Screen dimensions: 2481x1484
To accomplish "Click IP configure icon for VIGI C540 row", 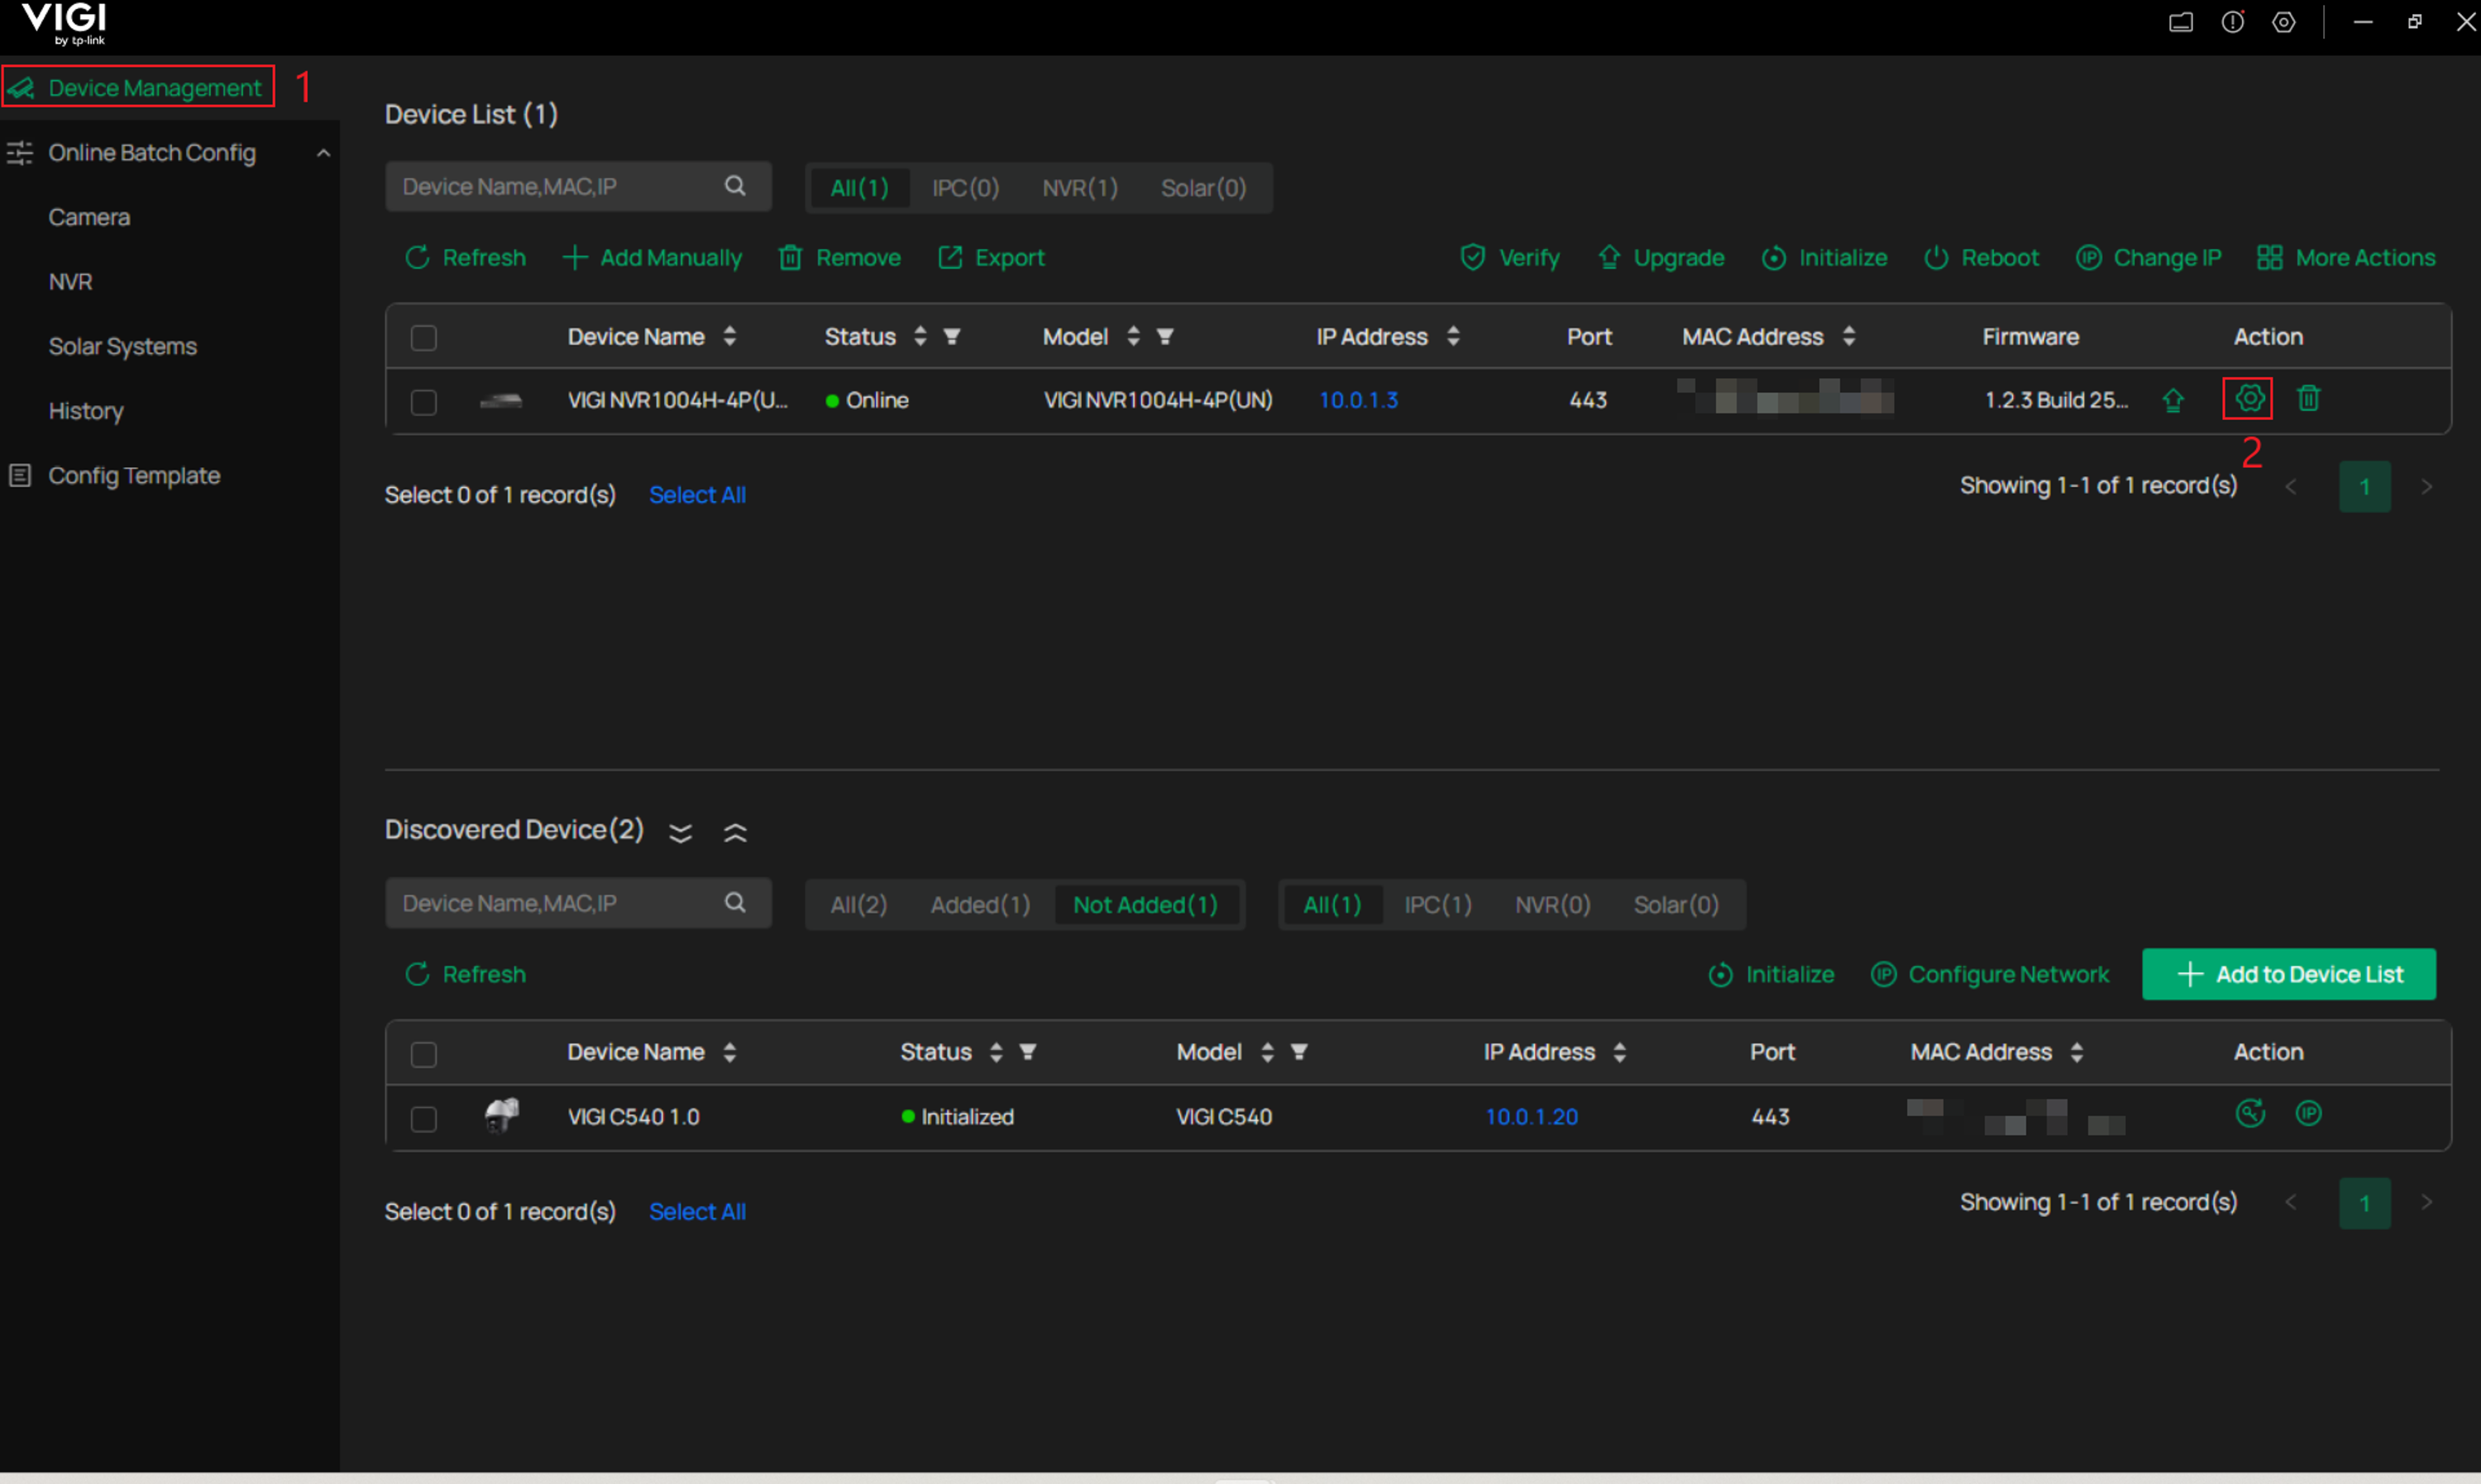I will pyautogui.click(x=2308, y=1113).
